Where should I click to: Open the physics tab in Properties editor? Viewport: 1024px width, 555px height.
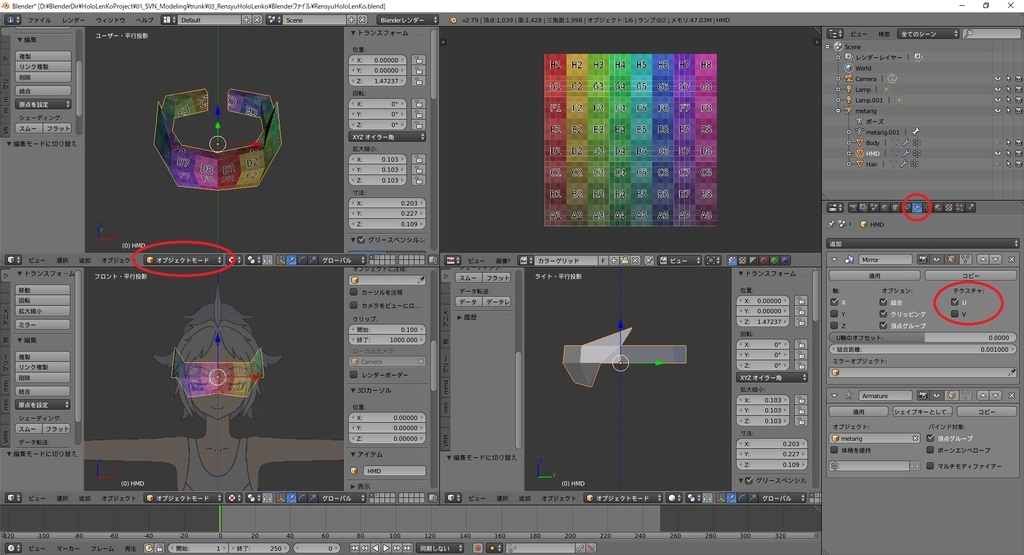[970, 208]
